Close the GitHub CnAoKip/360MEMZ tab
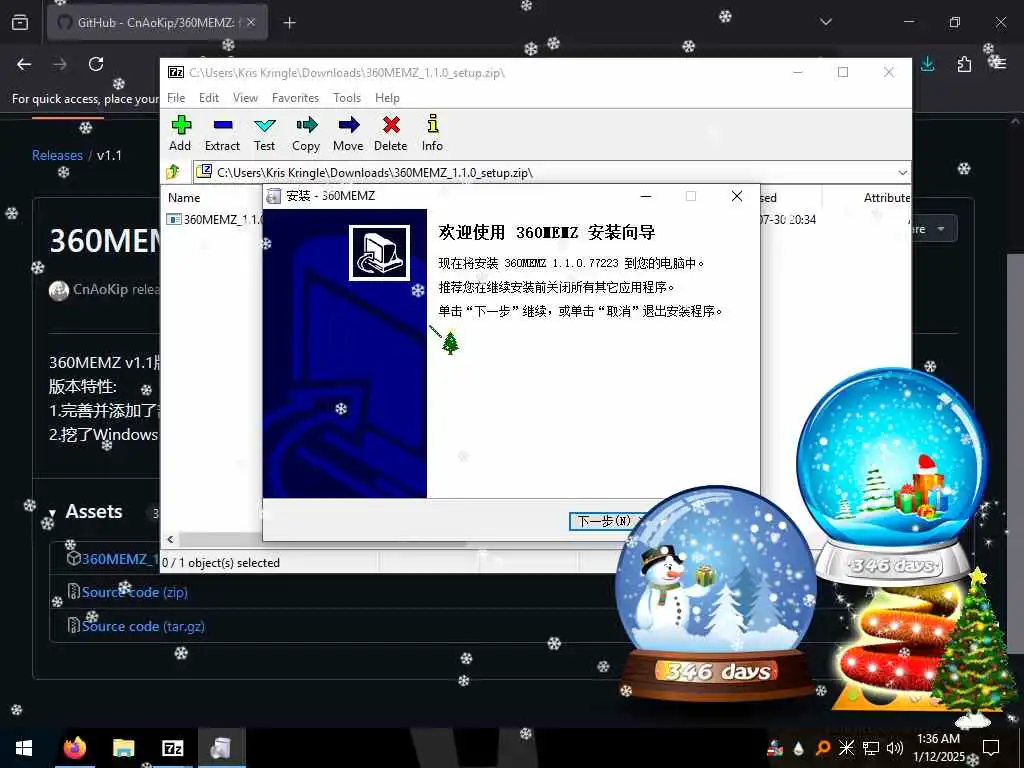This screenshot has width=1024, height=768. tap(251, 22)
